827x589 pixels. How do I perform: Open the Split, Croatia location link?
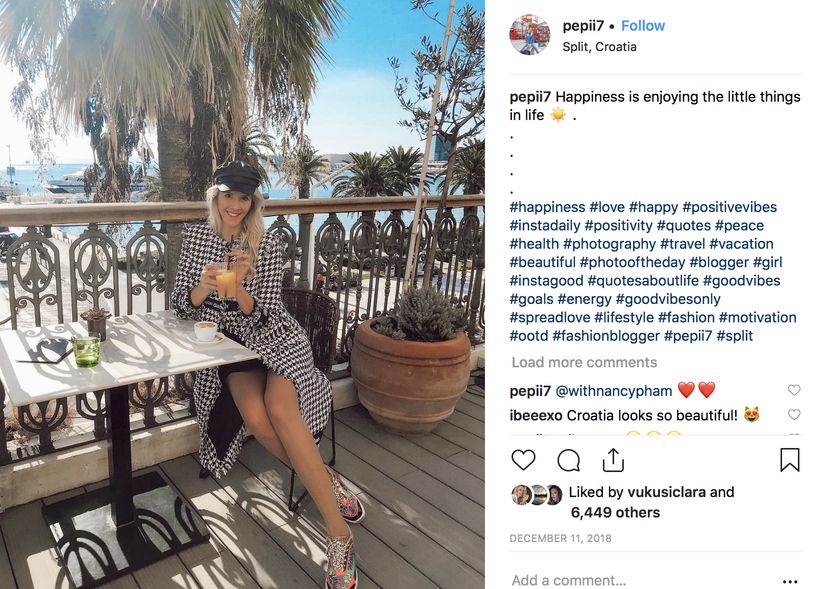(599, 47)
